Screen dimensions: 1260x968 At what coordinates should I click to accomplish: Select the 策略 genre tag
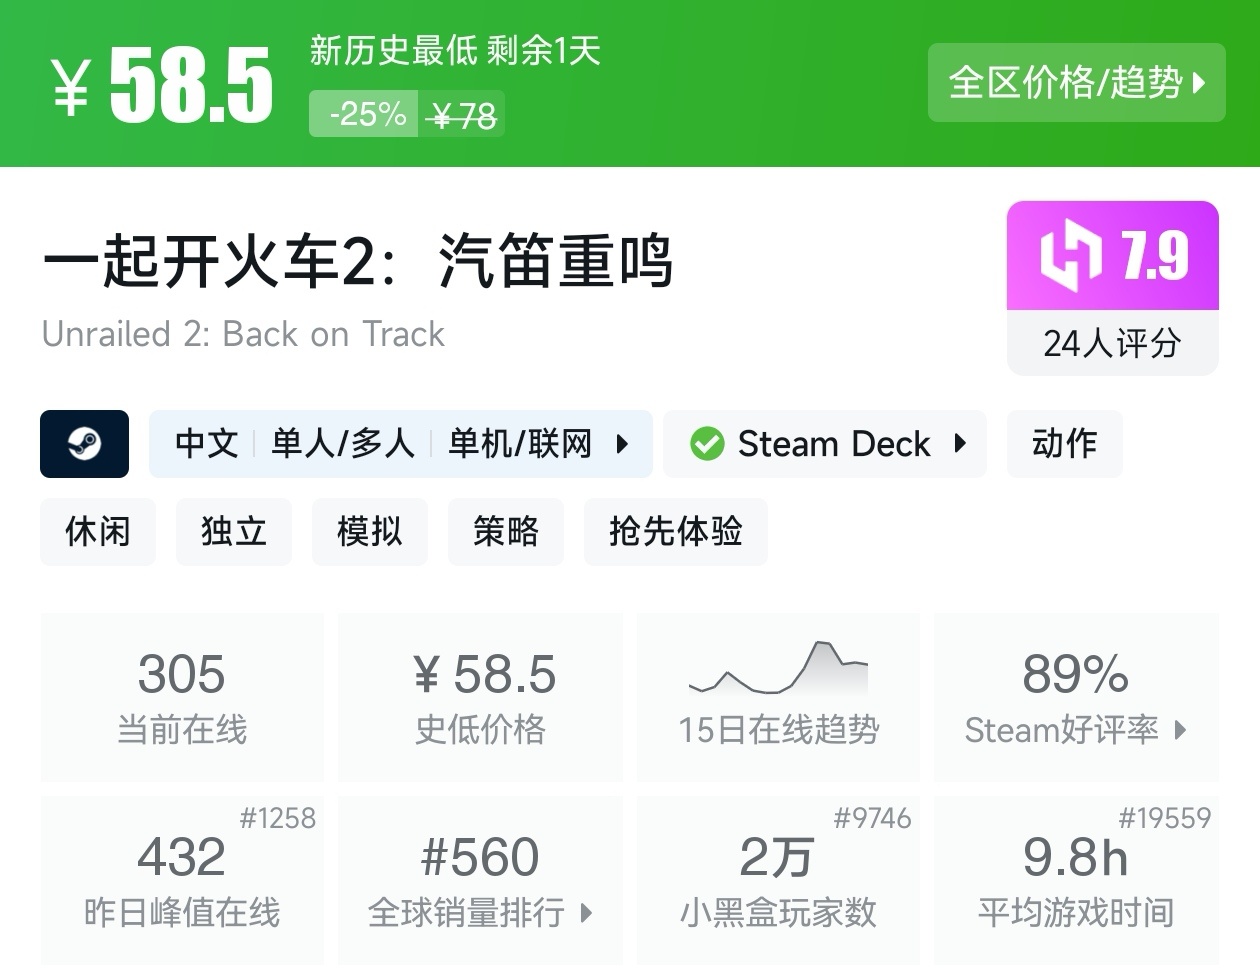pos(506,532)
